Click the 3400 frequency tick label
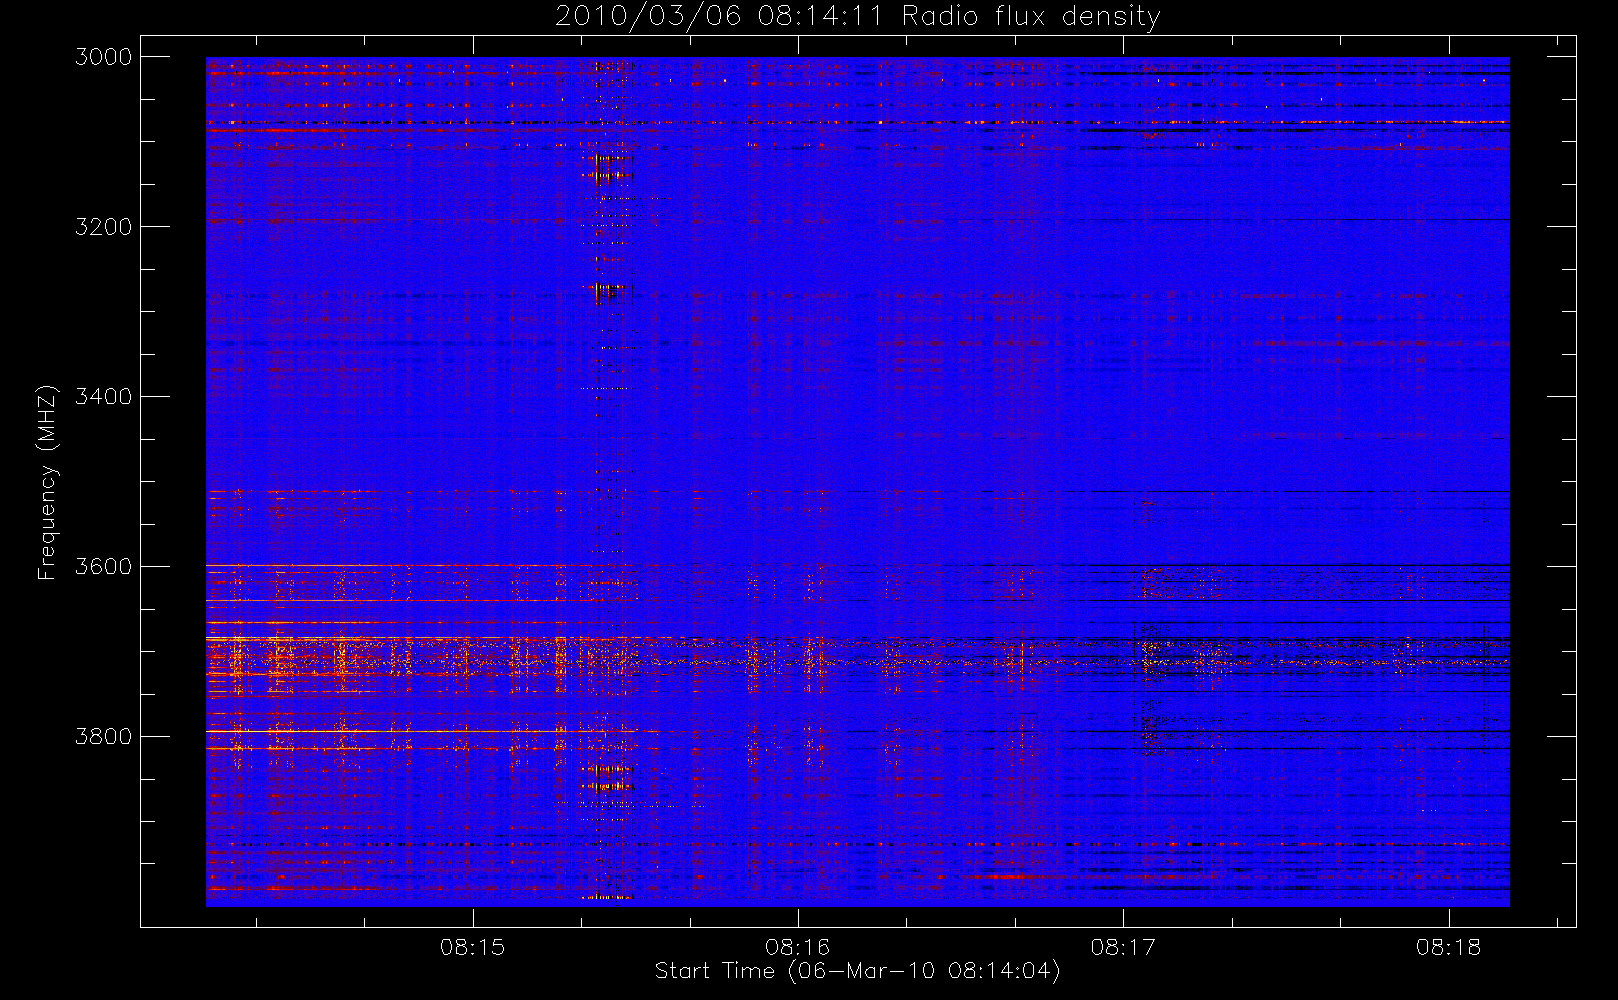This screenshot has width=1618, height=1000. pos(104,397)
